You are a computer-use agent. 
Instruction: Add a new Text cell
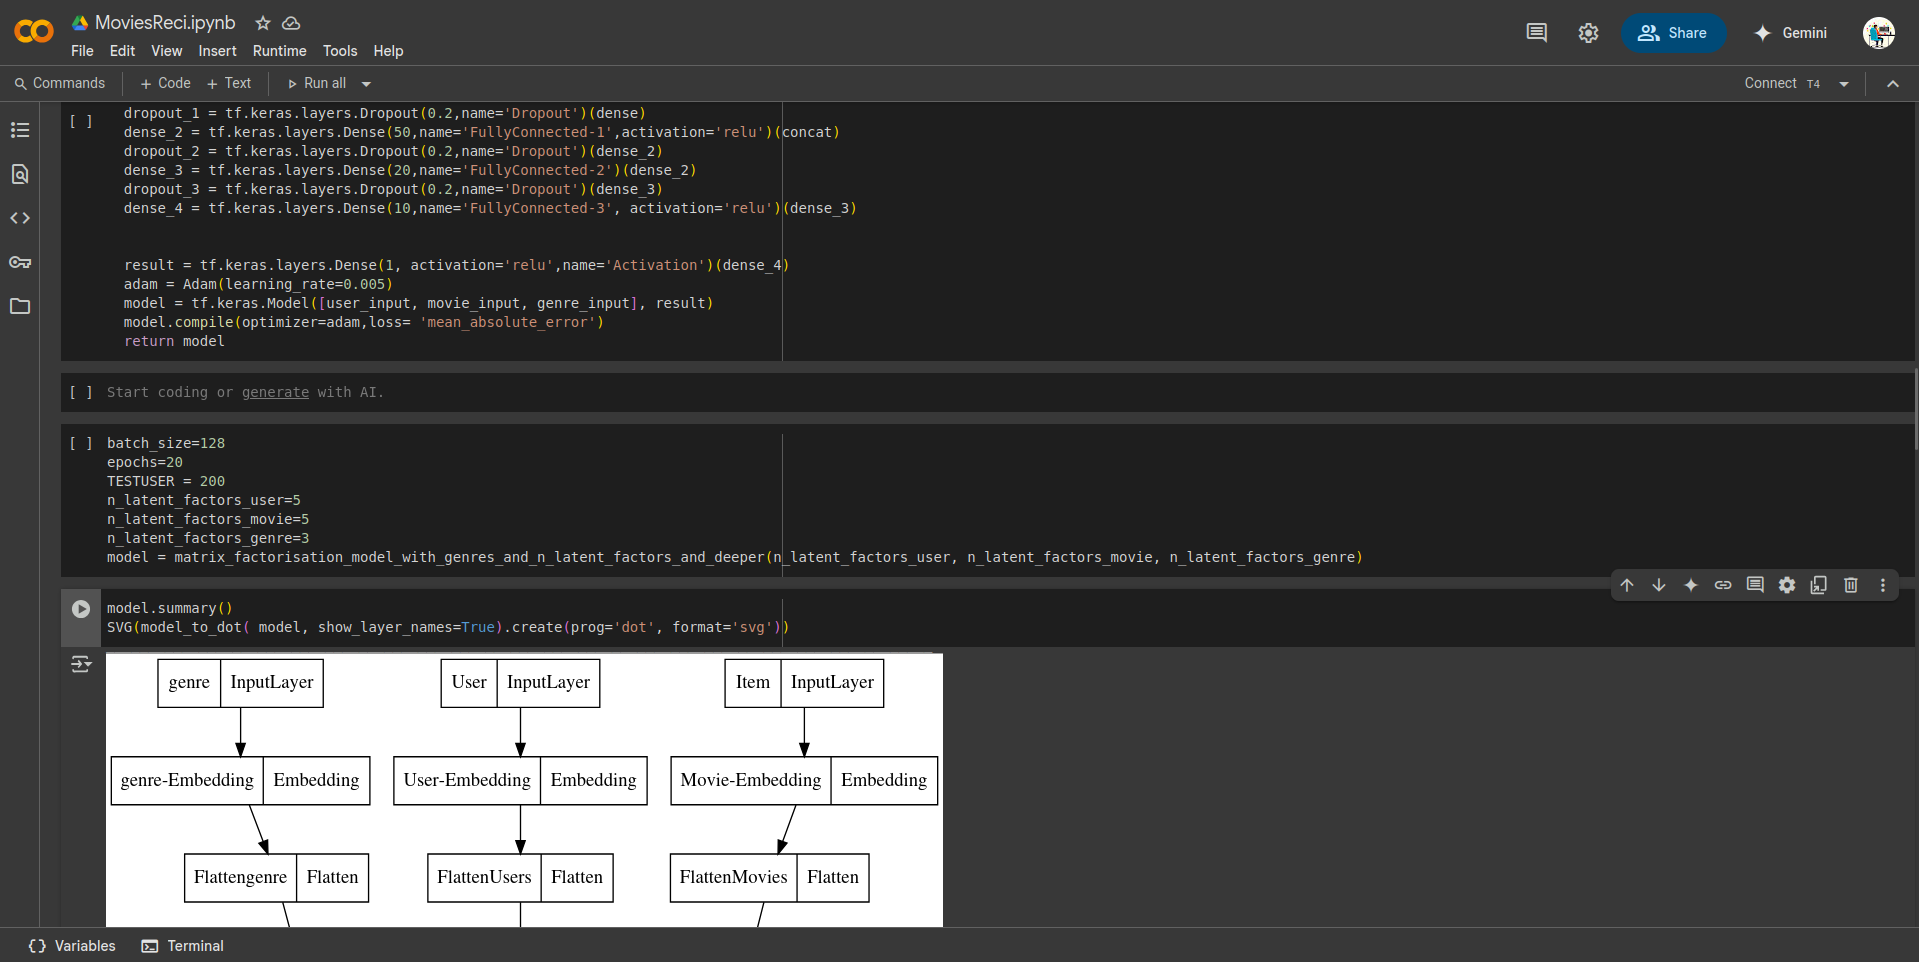pyautogui.click(x=229, y=83)
